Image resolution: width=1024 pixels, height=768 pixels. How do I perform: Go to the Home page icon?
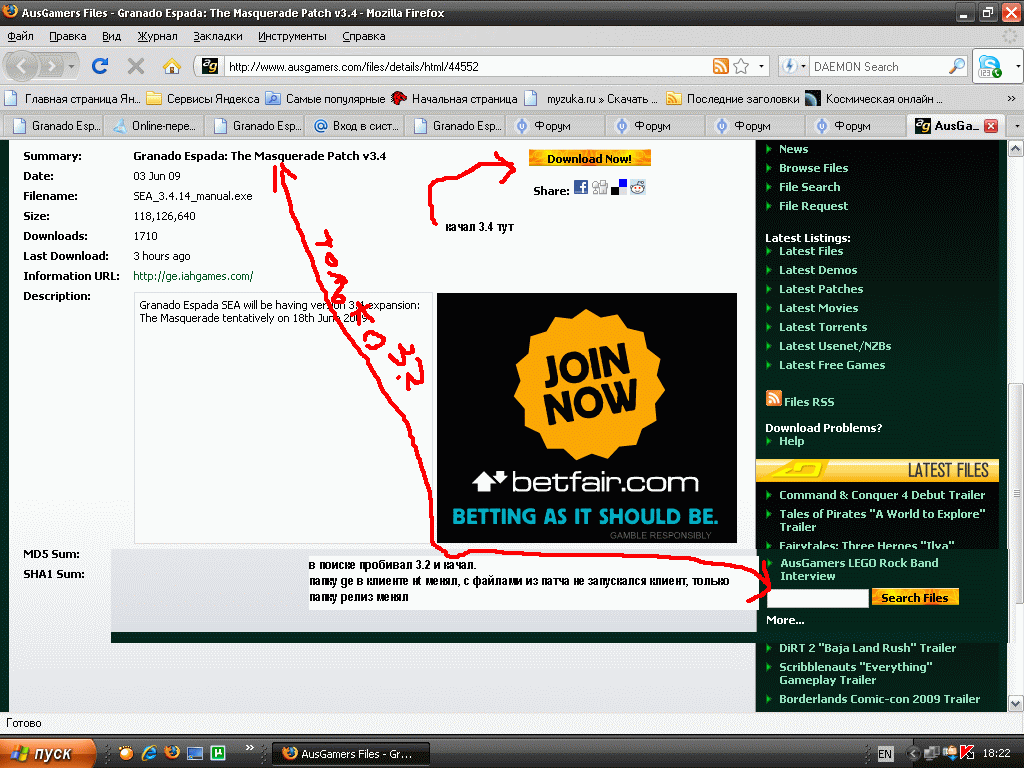[172, 66]
